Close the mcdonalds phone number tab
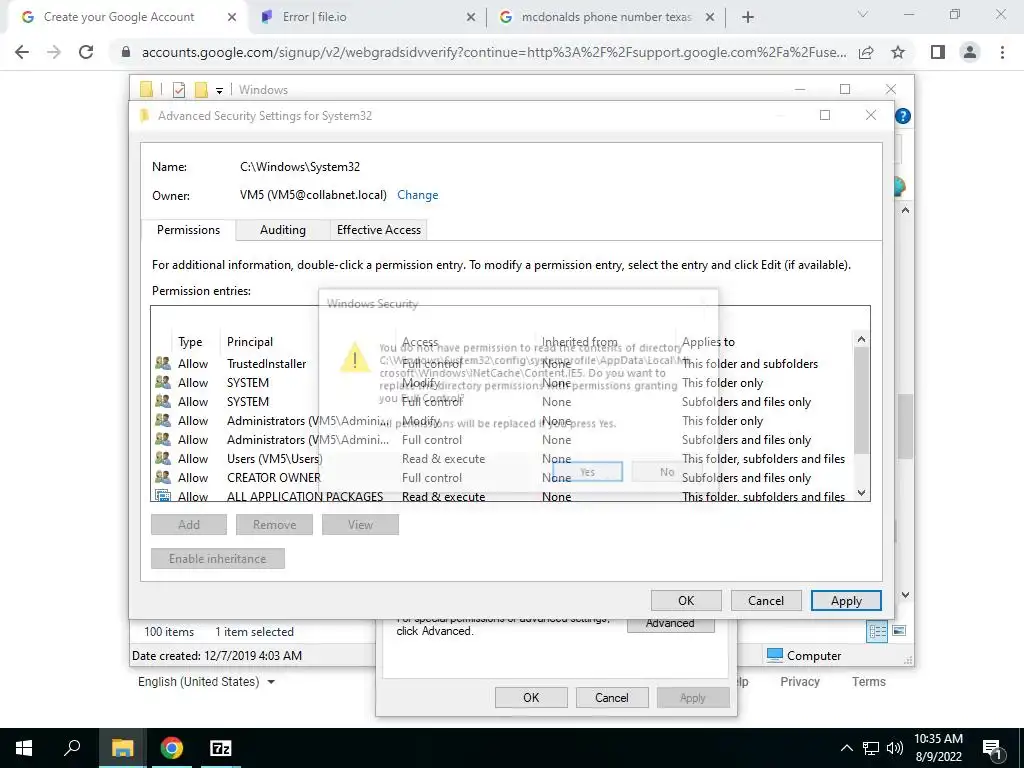Viewport: 1024px width, 768px height. 710,17
